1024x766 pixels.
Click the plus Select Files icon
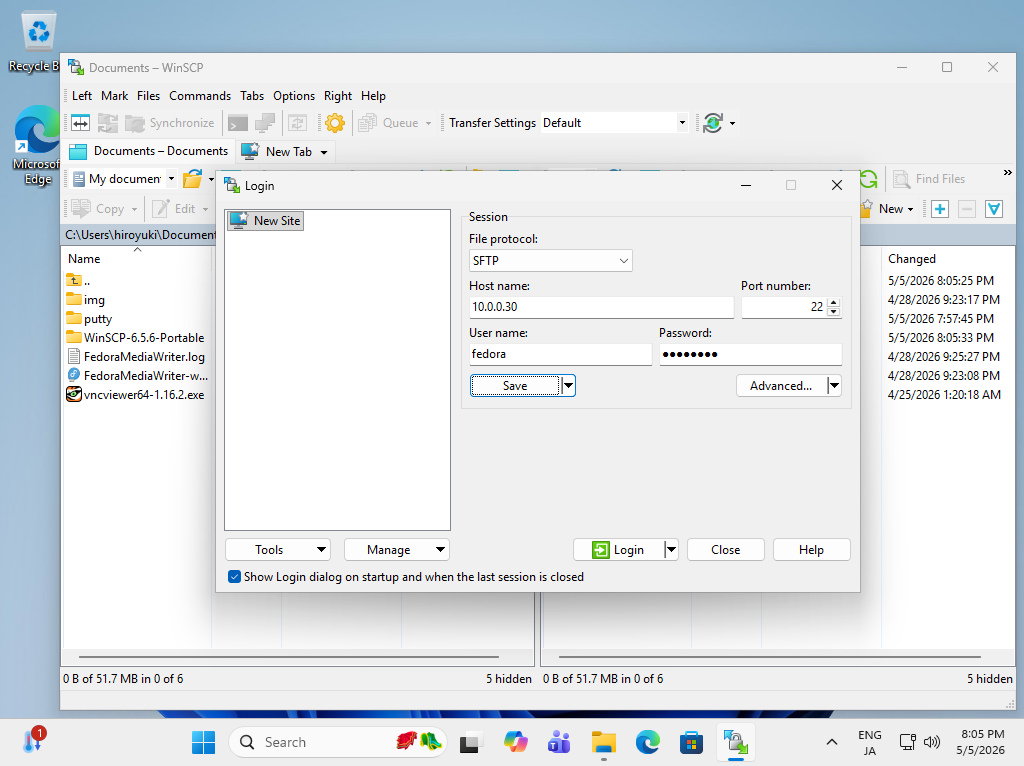[x=940, y=209]
